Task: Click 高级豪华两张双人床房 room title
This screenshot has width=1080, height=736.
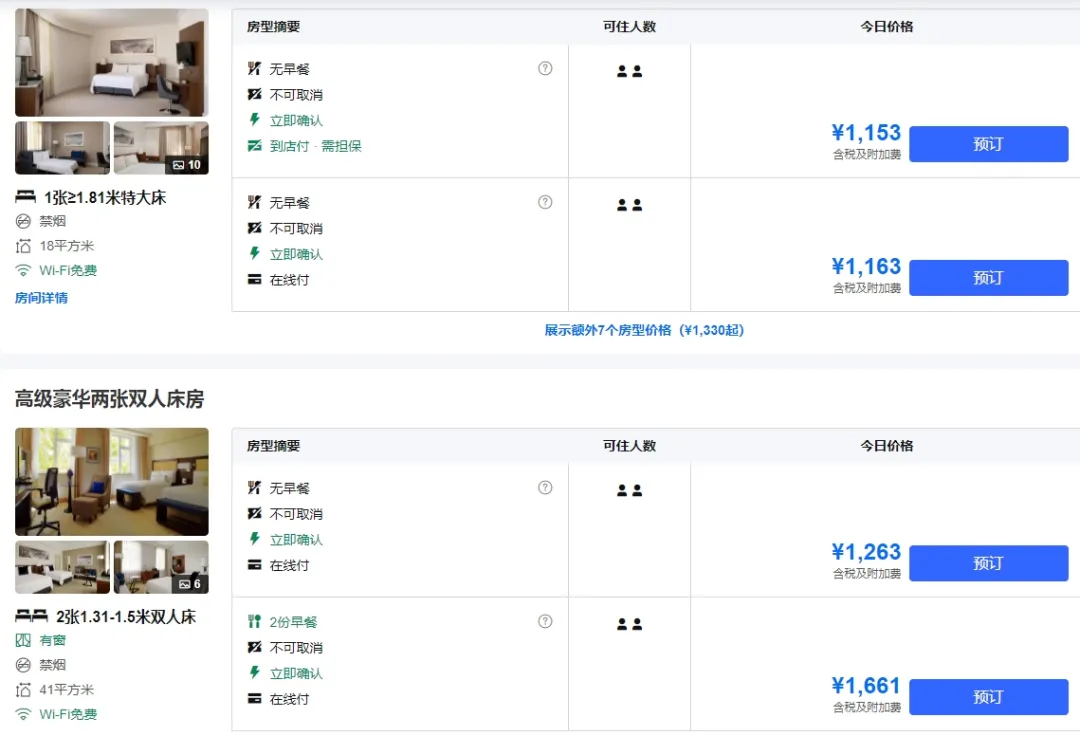Action: pyautogui.click(x=109, y=399)
